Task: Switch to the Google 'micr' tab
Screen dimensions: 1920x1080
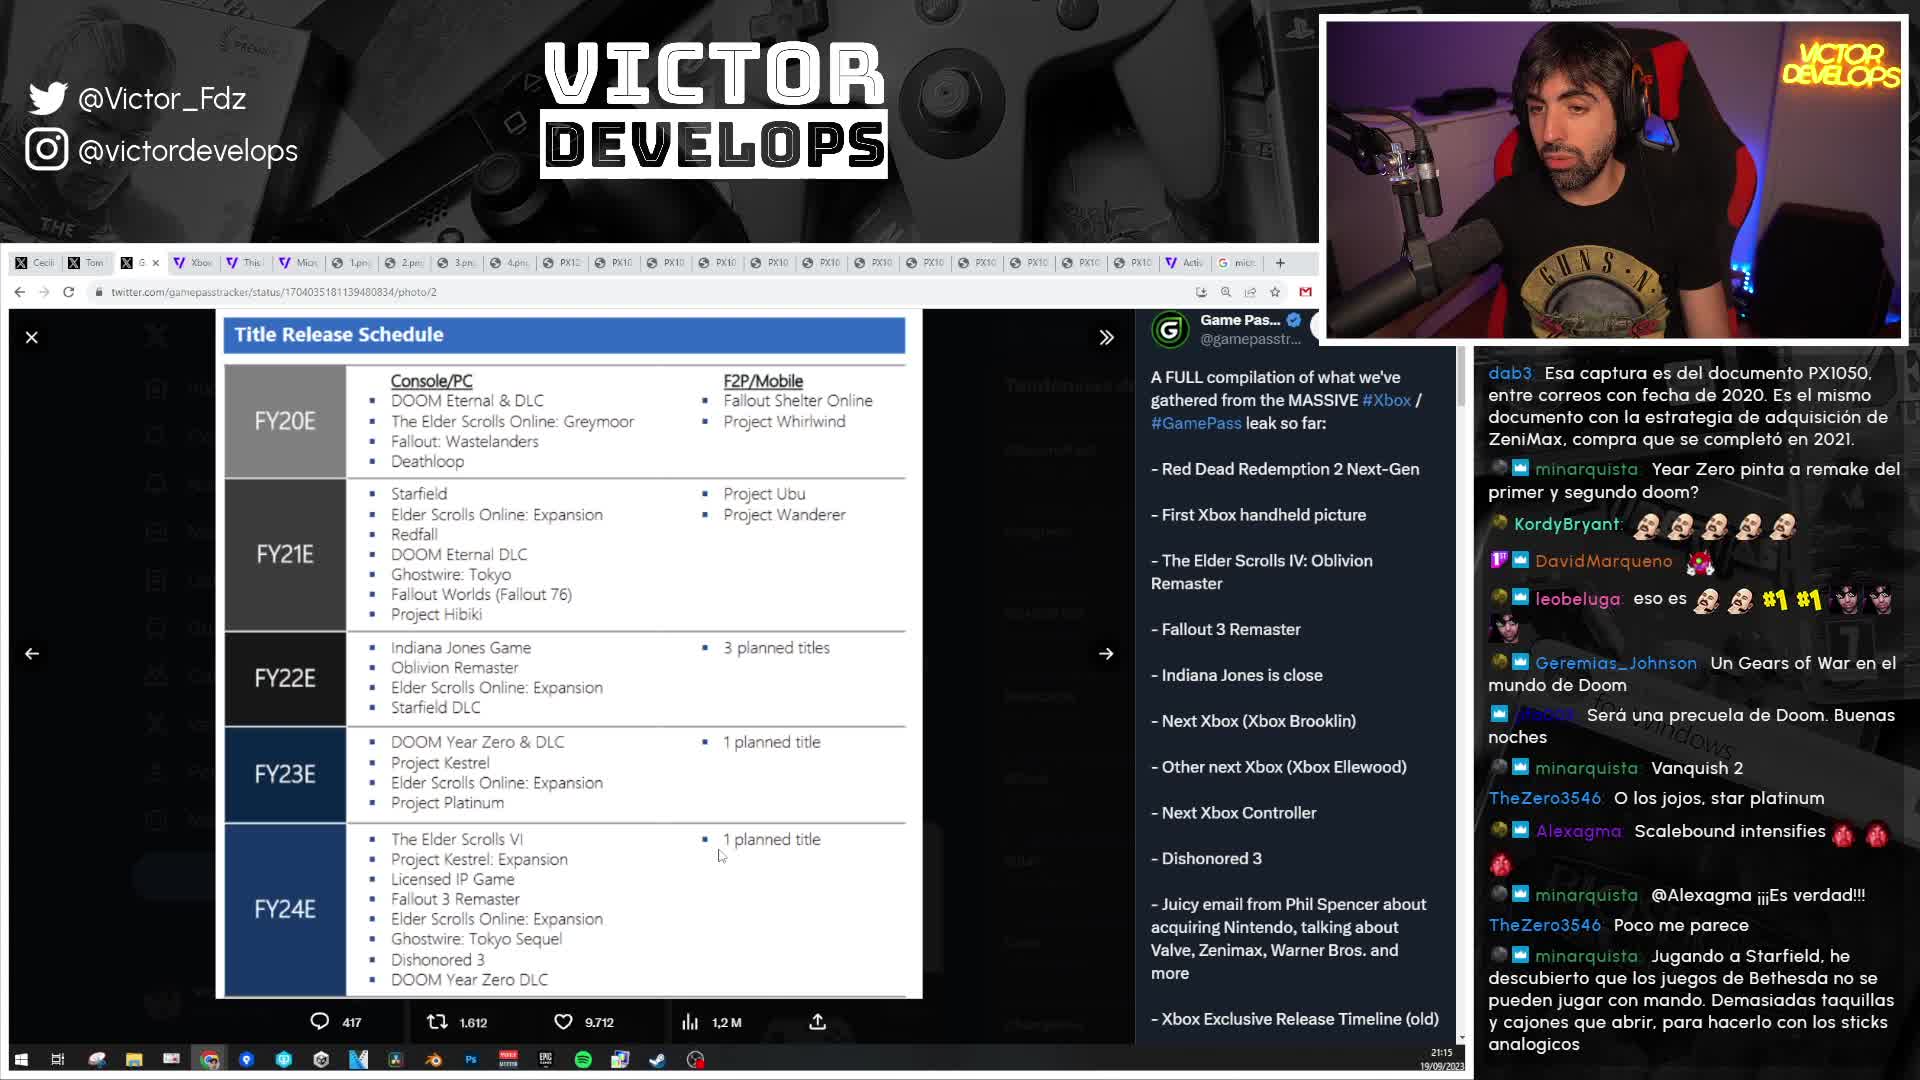Action: pos(1237,263)
